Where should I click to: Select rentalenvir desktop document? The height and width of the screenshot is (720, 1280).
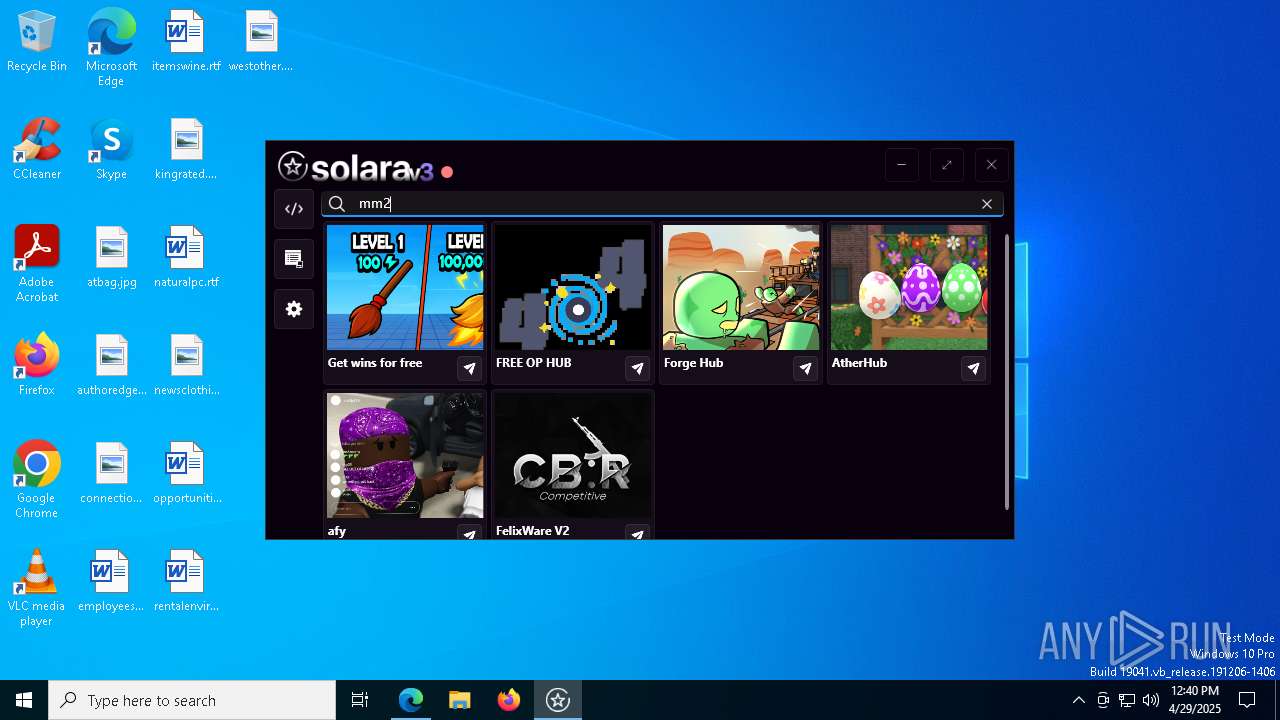[186, 582]
